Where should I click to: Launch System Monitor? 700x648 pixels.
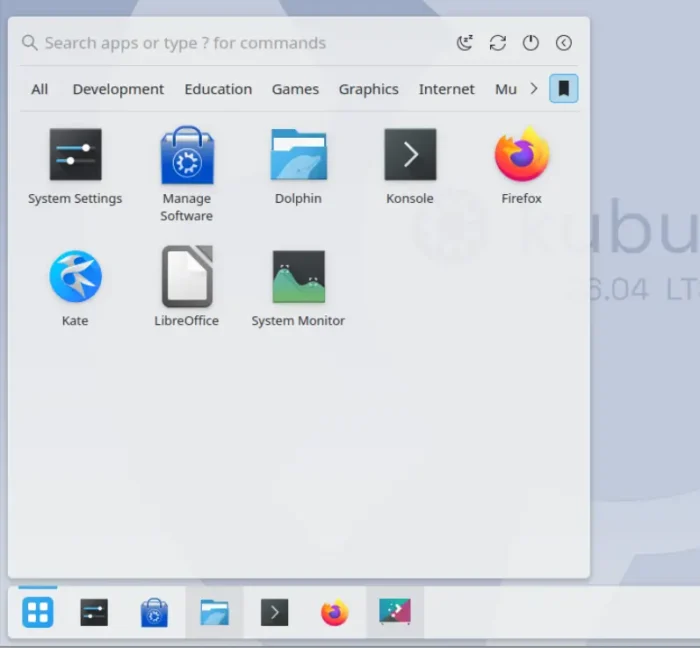click(x=298, y=288)
